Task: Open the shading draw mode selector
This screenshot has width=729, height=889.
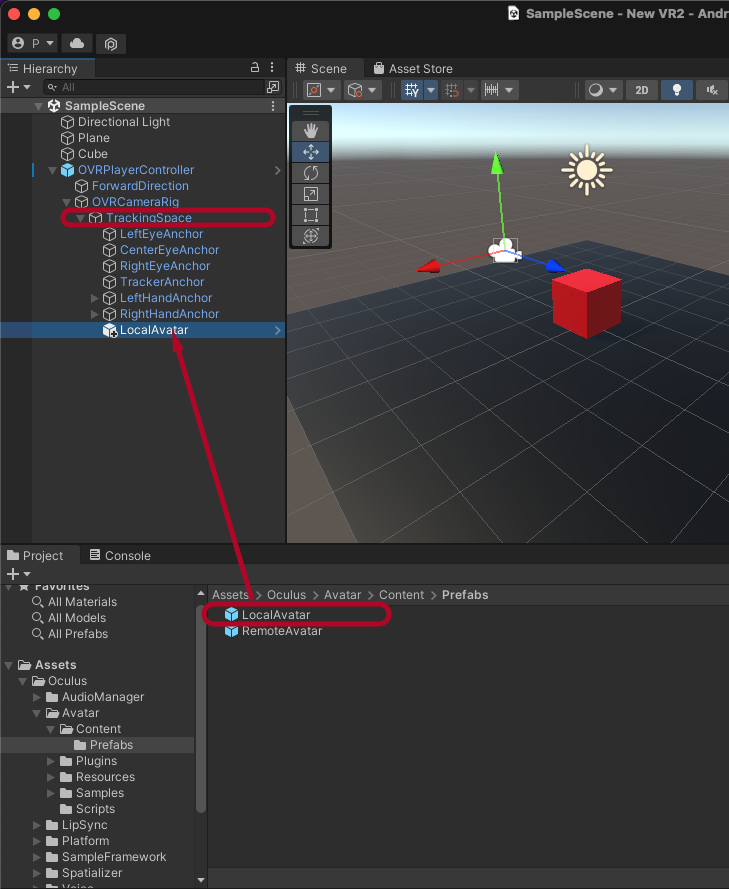Action: coord(603,90)
